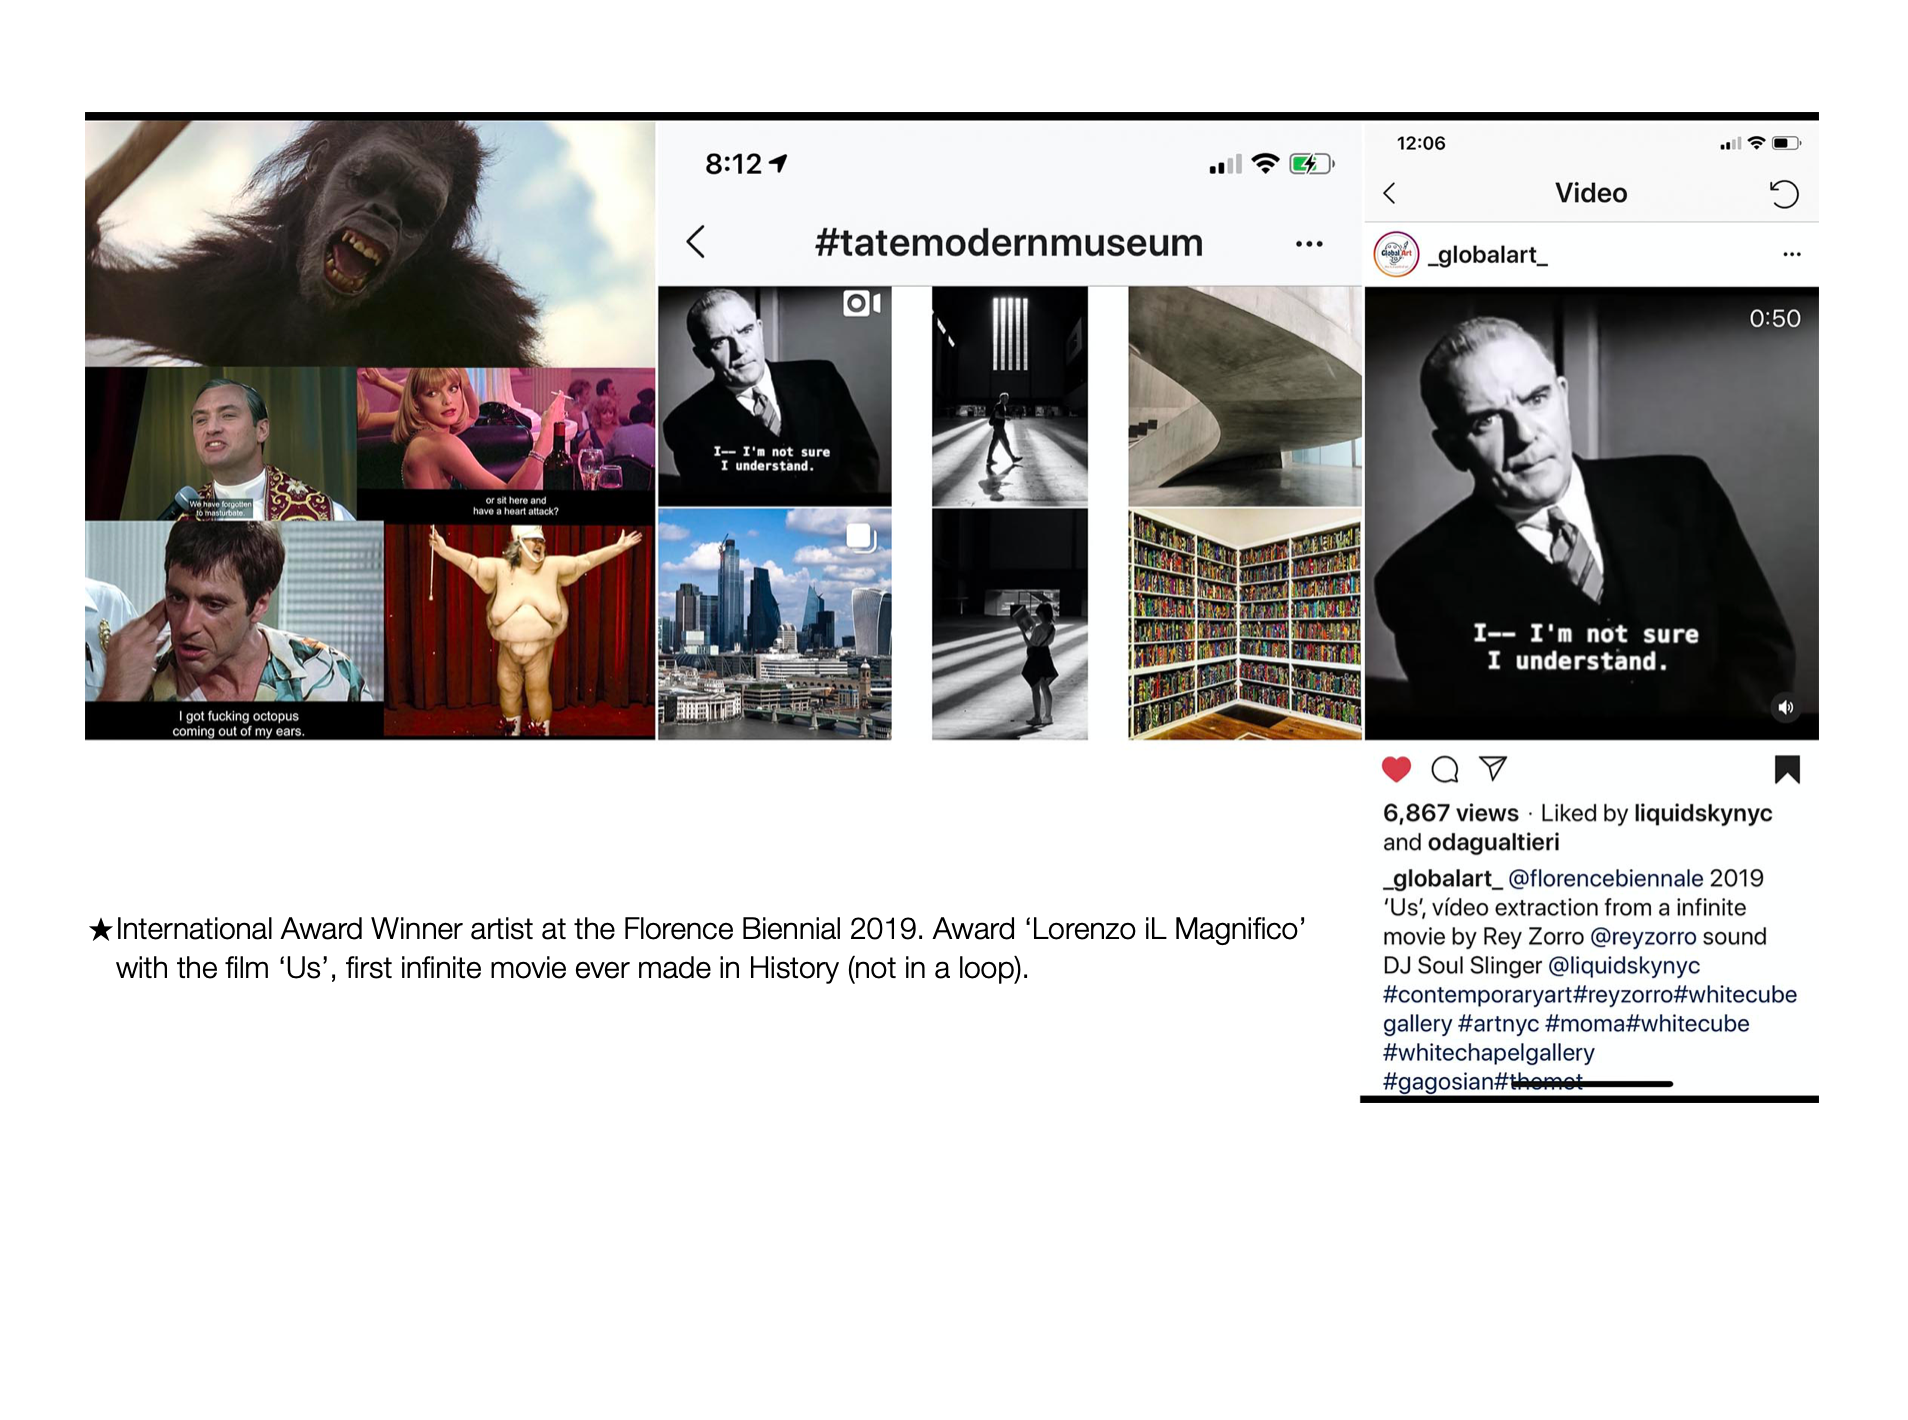Unlike the post via the red heart
The height and width of the screenshot is (1420, 1908).
[1396, 769]
